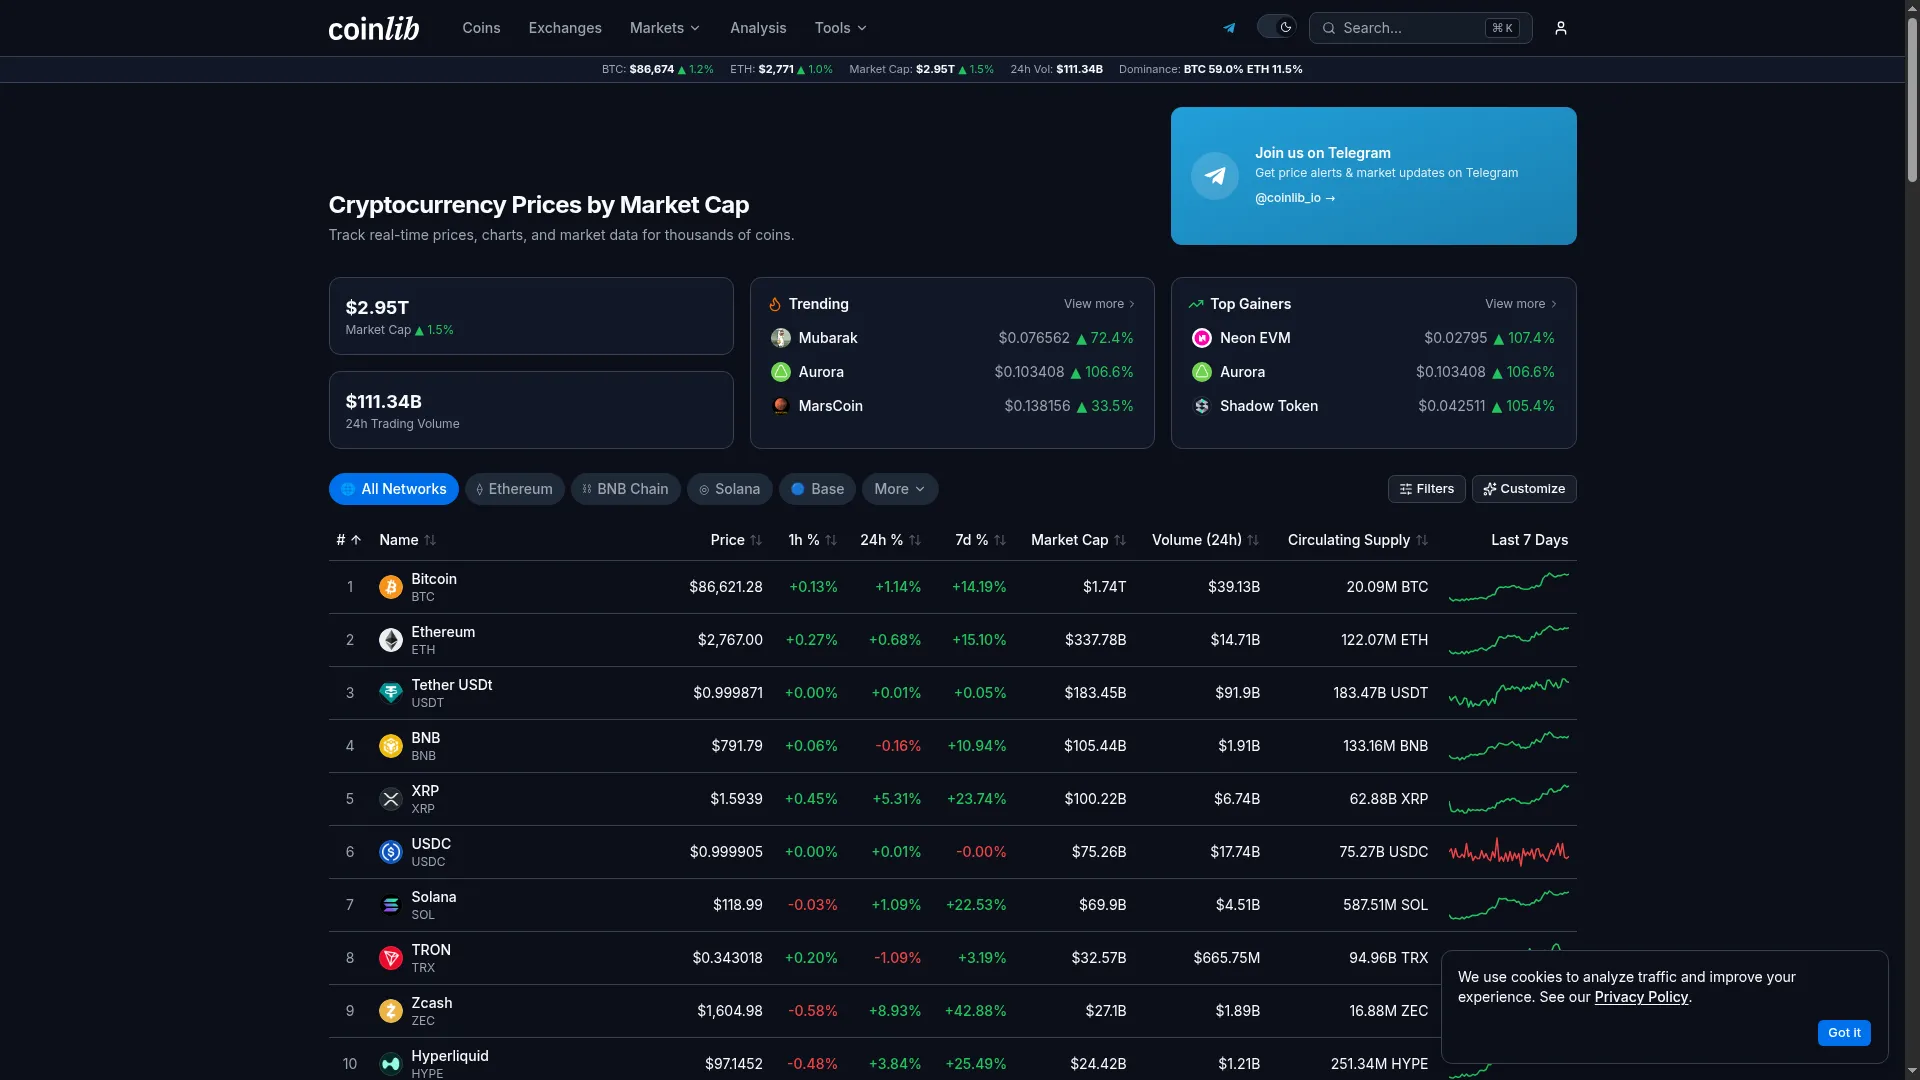Open the Privacy Policy link

(1641, 997)
